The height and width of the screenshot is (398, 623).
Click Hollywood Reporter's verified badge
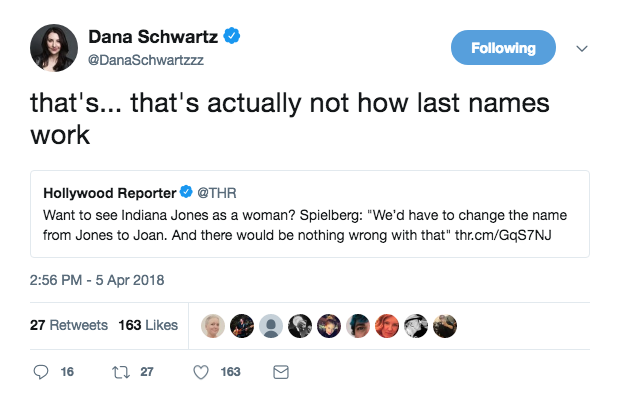186,192
